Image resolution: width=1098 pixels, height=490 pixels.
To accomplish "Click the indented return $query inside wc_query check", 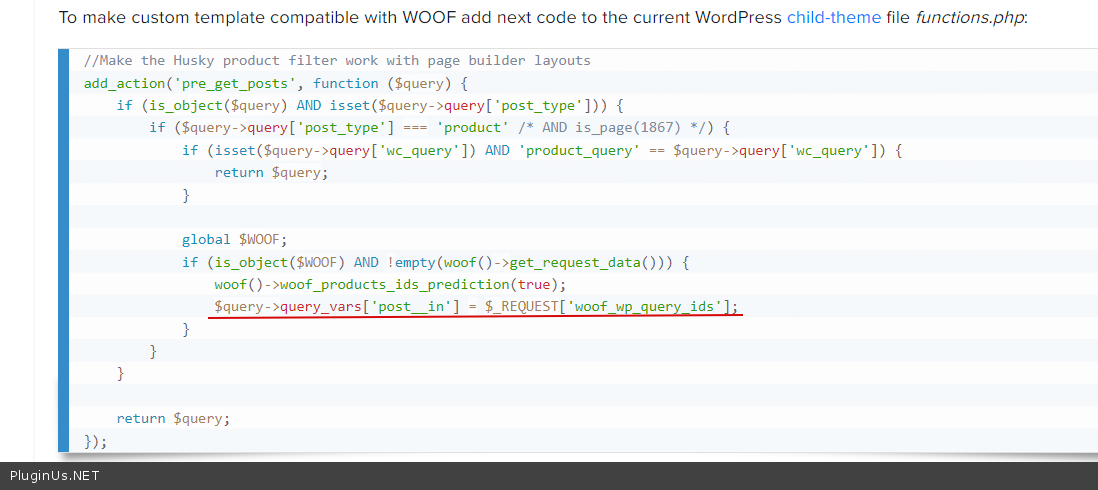I will point(271,172).
